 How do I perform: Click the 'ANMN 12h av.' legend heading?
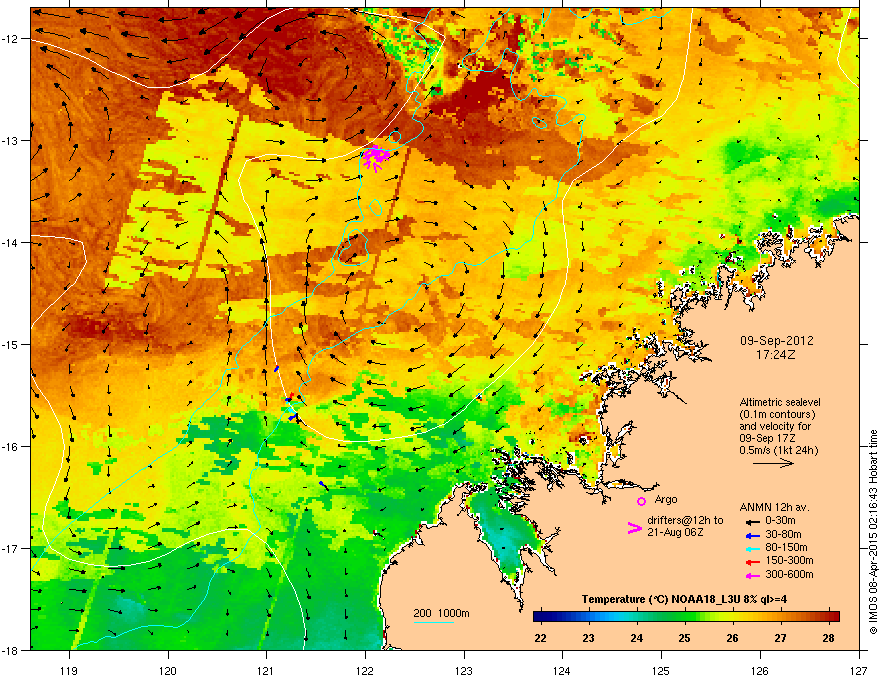pyautogui.click(x=774, y=507)
